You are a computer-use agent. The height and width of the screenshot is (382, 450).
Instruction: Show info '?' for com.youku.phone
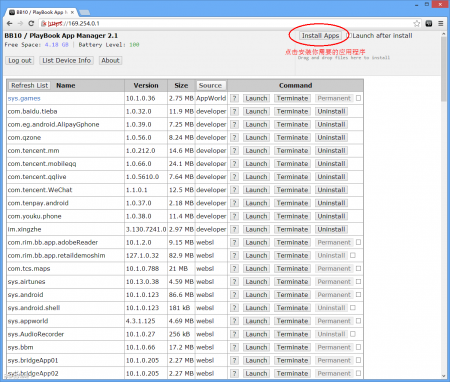point(234,216)
